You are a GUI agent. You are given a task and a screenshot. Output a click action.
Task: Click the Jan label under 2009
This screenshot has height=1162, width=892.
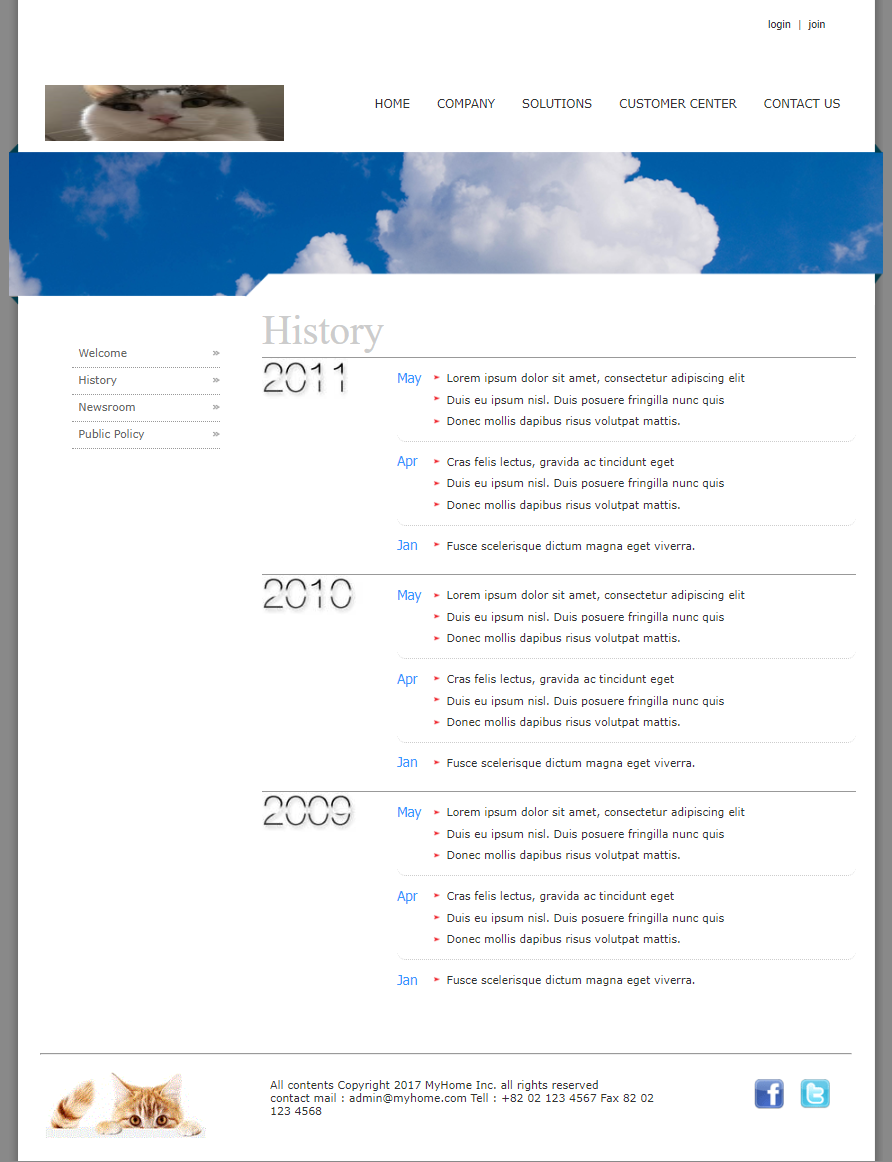pyautogui.click(x=407, y=980)
